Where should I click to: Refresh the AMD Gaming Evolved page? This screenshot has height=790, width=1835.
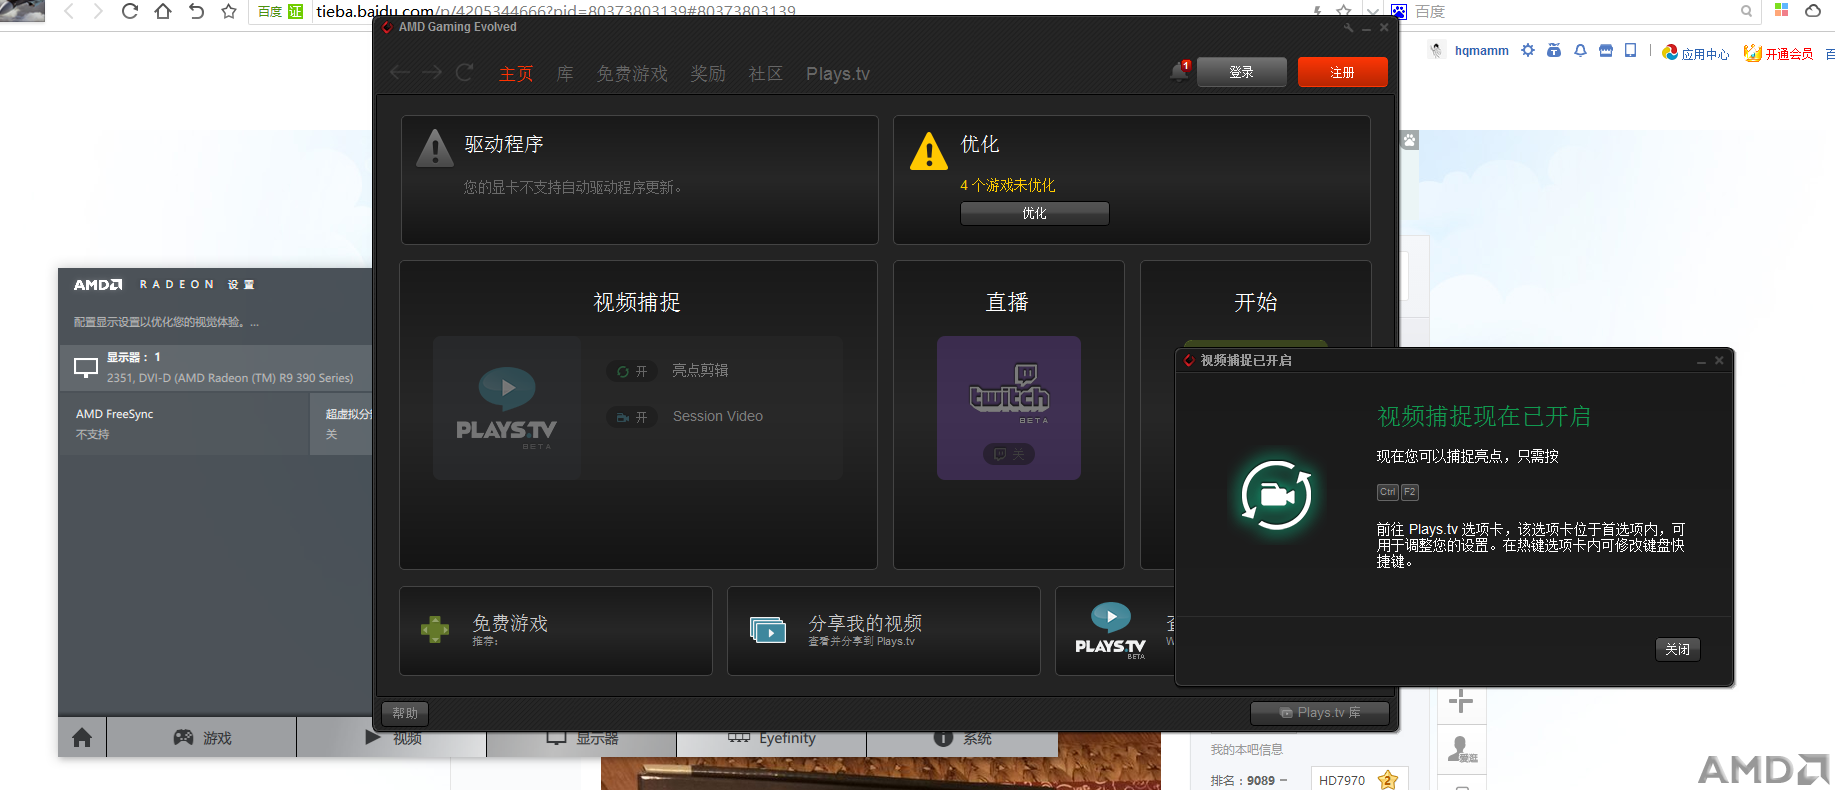[x=464, y=73]
